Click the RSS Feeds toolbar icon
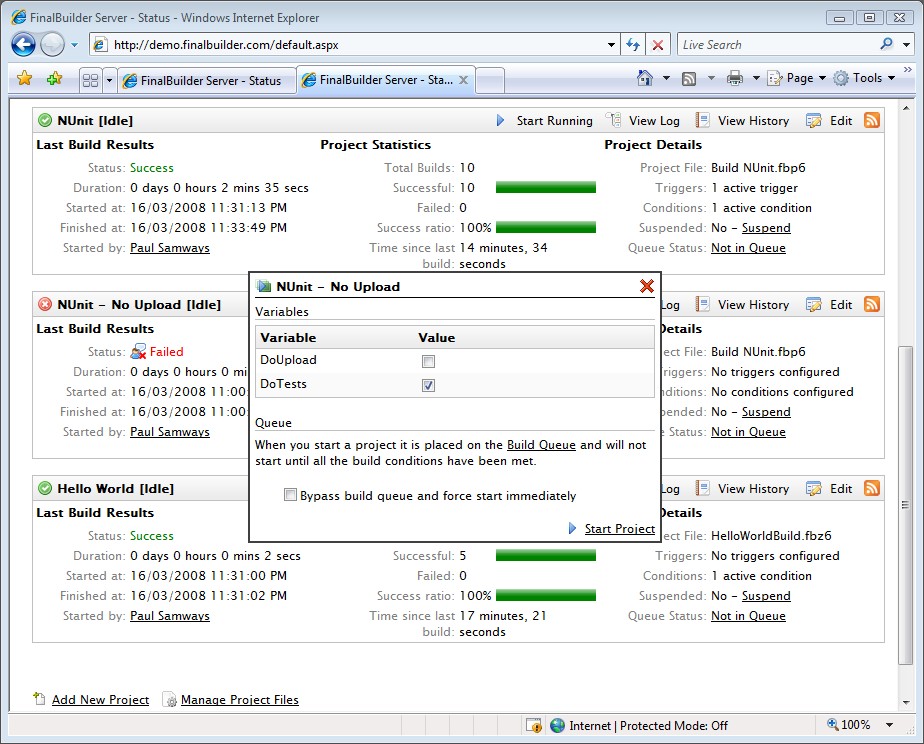This screenshot has width=924, height=744. tap(689, 78)
